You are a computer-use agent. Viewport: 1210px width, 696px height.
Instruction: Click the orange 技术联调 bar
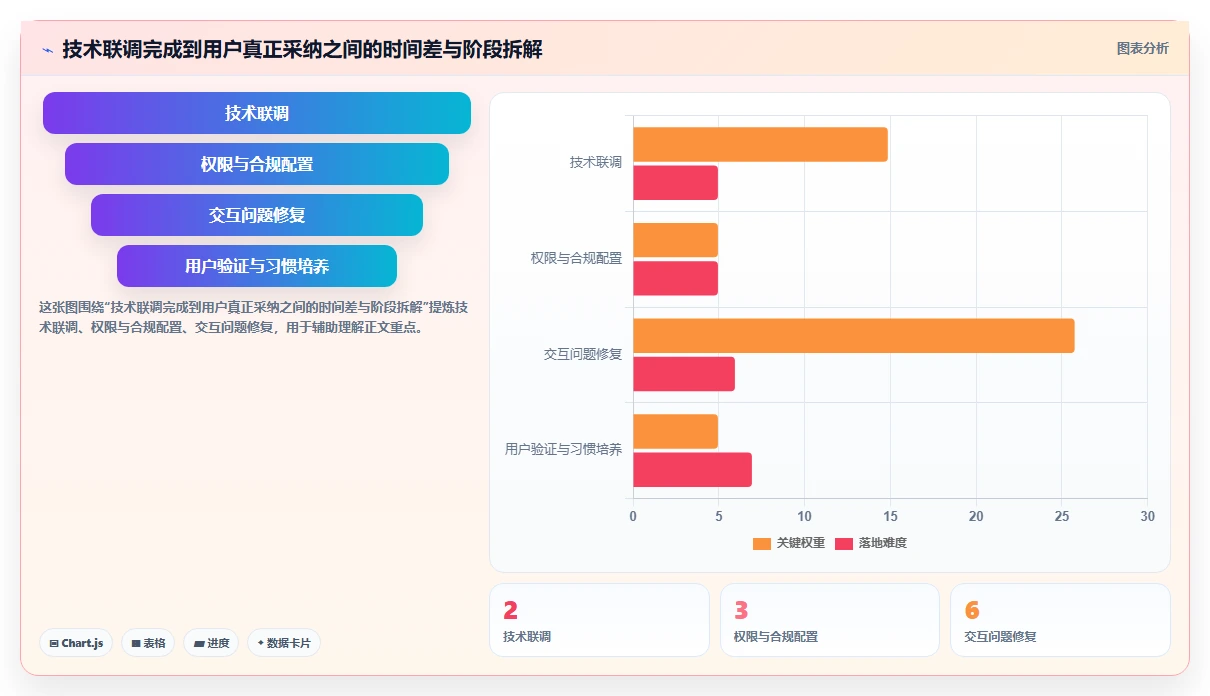(760, 144)
